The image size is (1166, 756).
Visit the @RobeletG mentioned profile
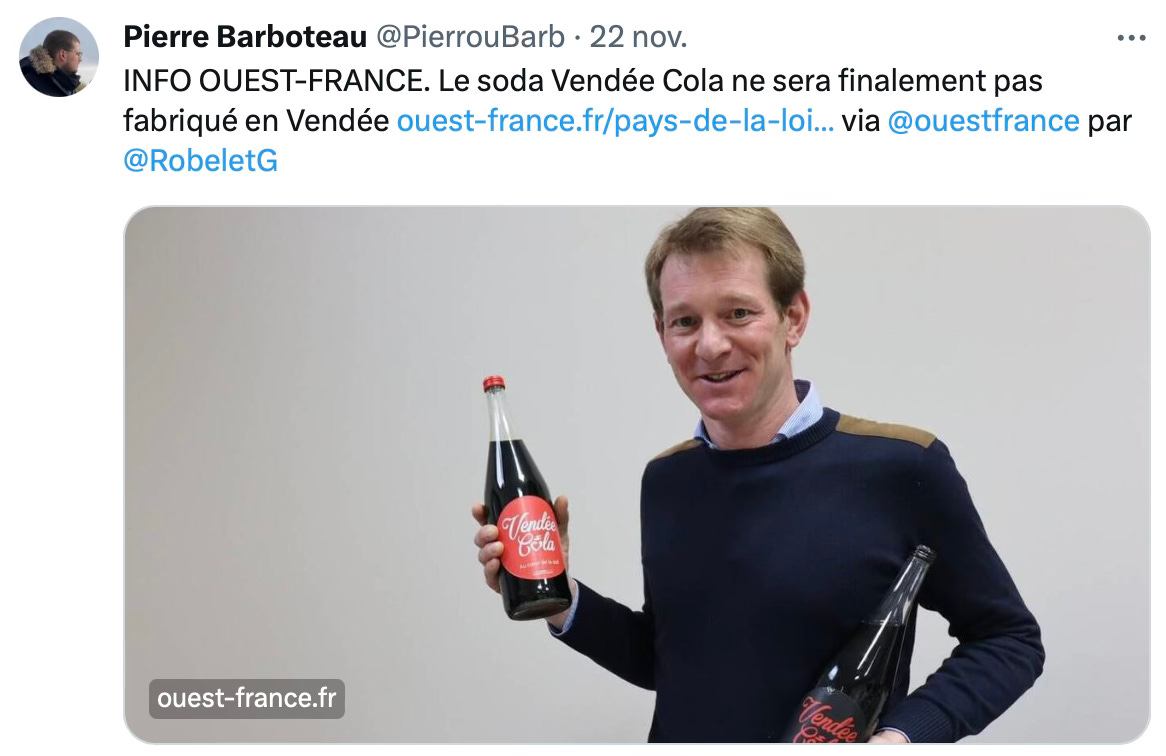pyautogui.click(x=201, y=161)
